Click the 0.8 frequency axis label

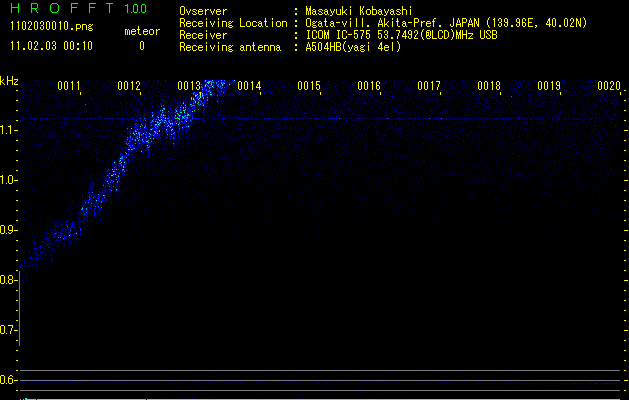point(8,280)
